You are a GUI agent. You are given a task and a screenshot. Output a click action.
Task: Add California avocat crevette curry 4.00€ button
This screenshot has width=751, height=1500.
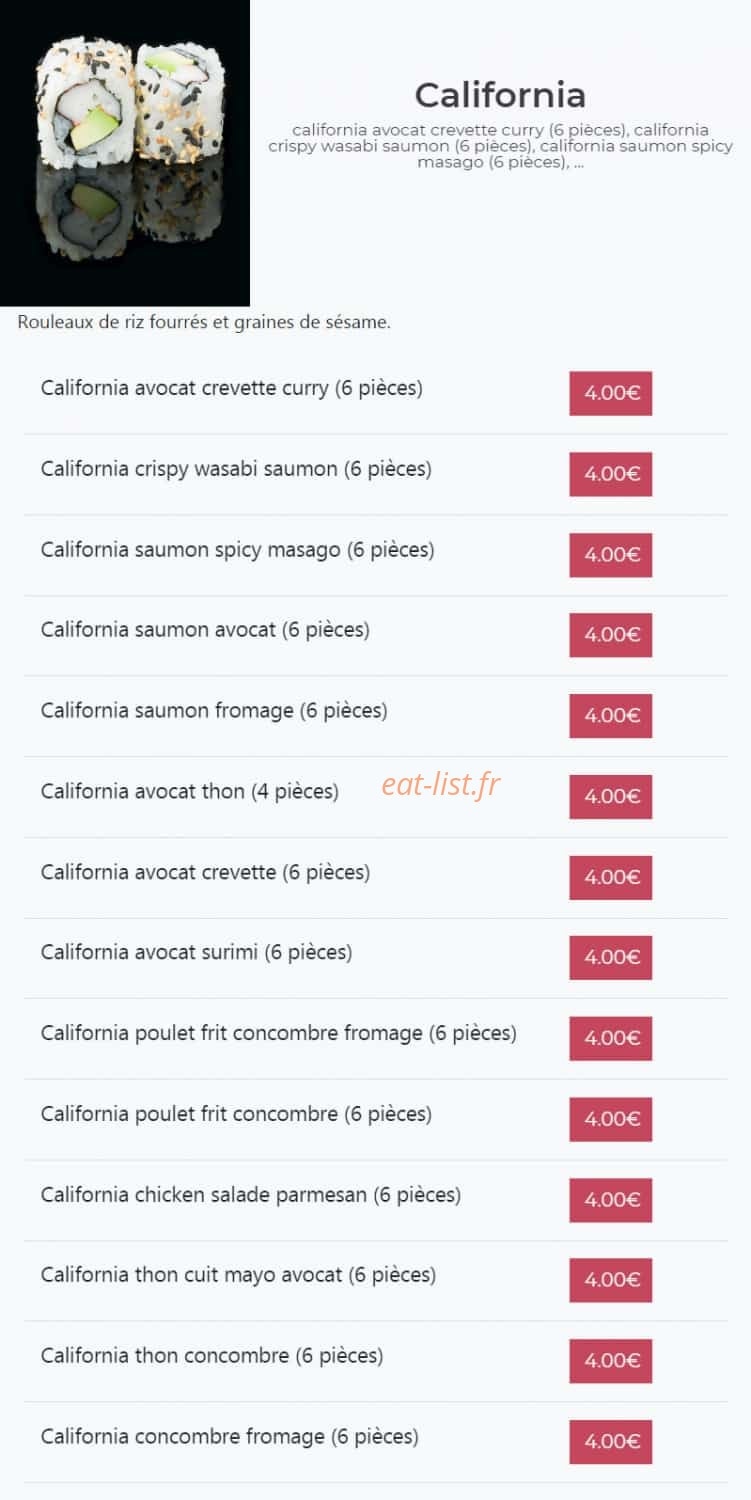tap(611, 393)
